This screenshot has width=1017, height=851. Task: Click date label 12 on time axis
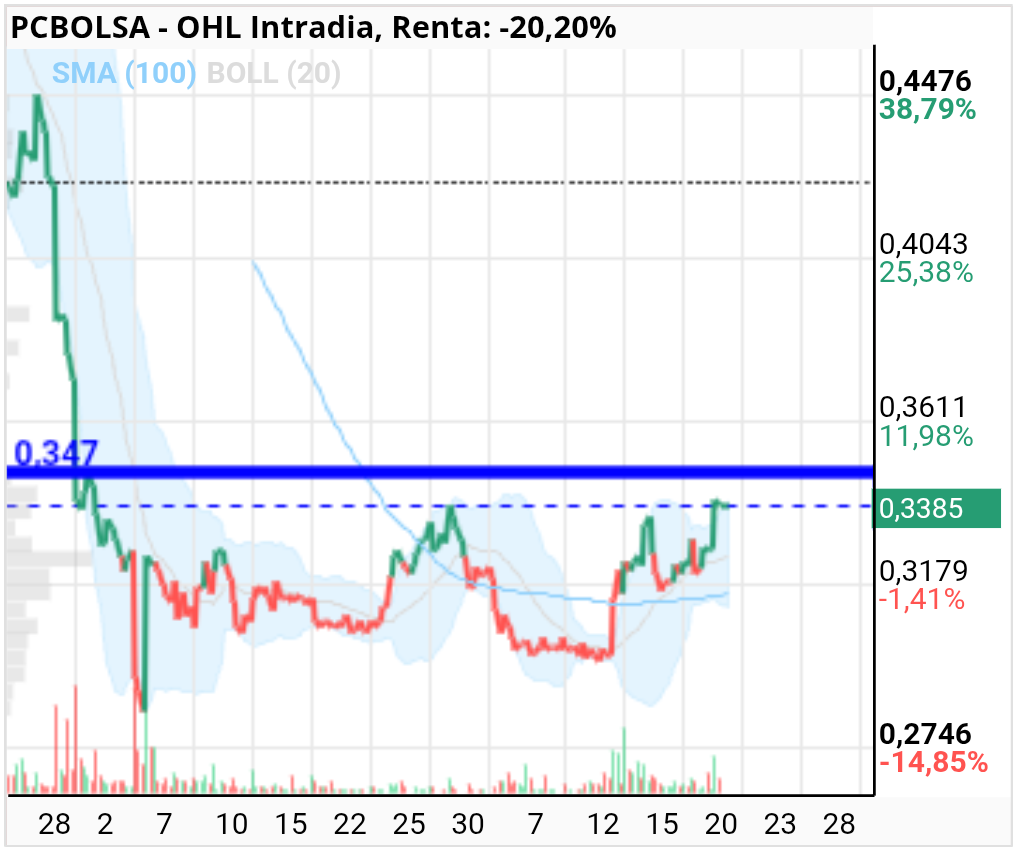[x=603, y=824]
